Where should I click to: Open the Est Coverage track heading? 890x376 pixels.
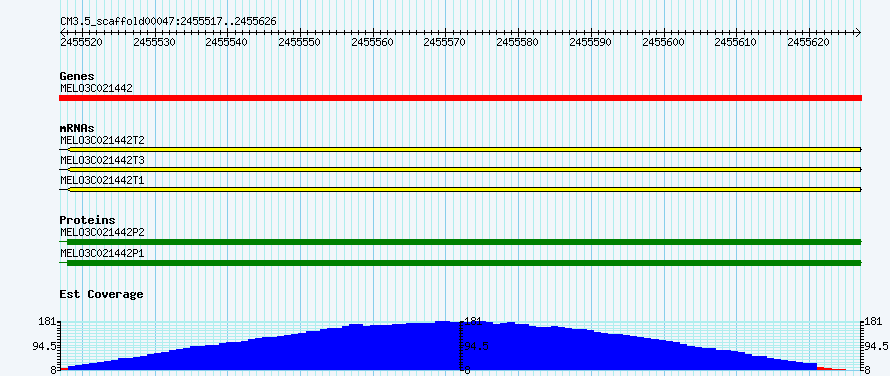click(x=102, y=294)
